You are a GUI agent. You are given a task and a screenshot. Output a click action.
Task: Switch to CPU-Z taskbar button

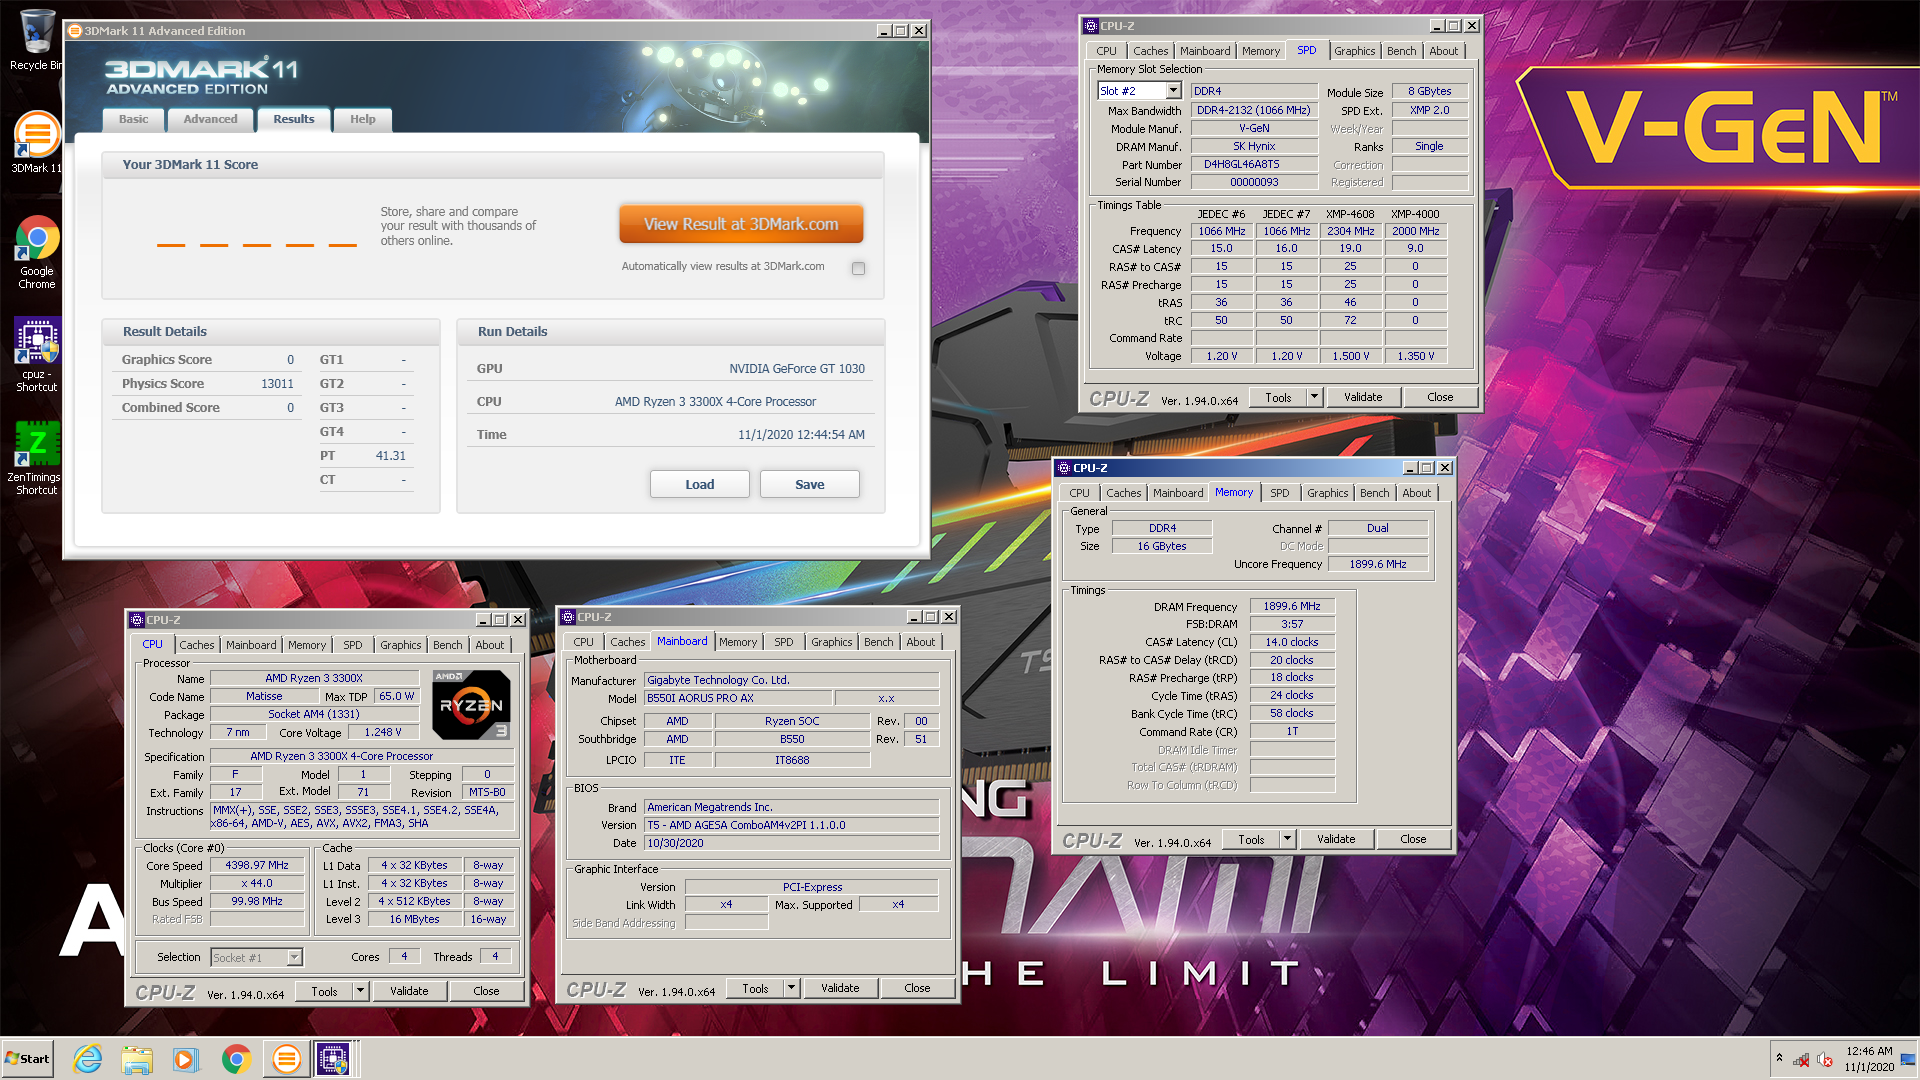[x=334, y=1058]
